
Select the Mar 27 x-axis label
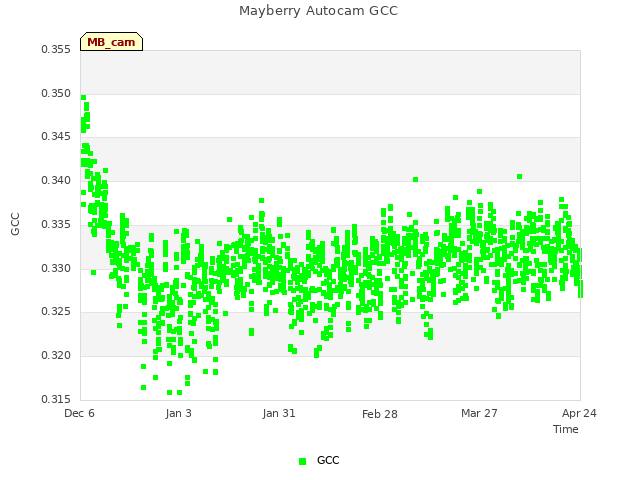[479, 413]
